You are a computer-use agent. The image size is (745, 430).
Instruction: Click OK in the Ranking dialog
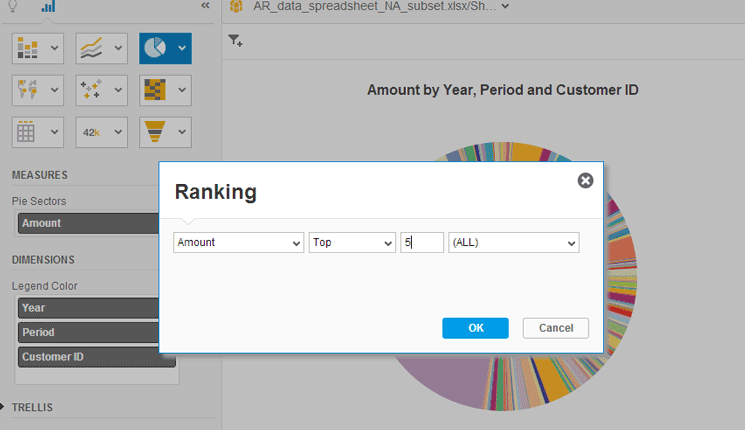pos(475,328)
